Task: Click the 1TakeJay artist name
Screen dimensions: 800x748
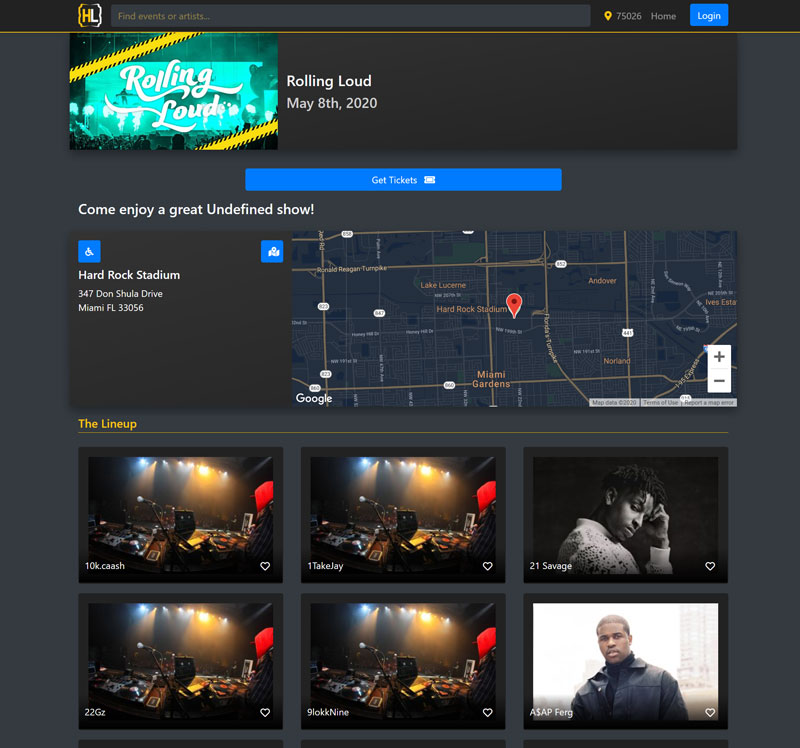Action: click(x=325, y=566)
